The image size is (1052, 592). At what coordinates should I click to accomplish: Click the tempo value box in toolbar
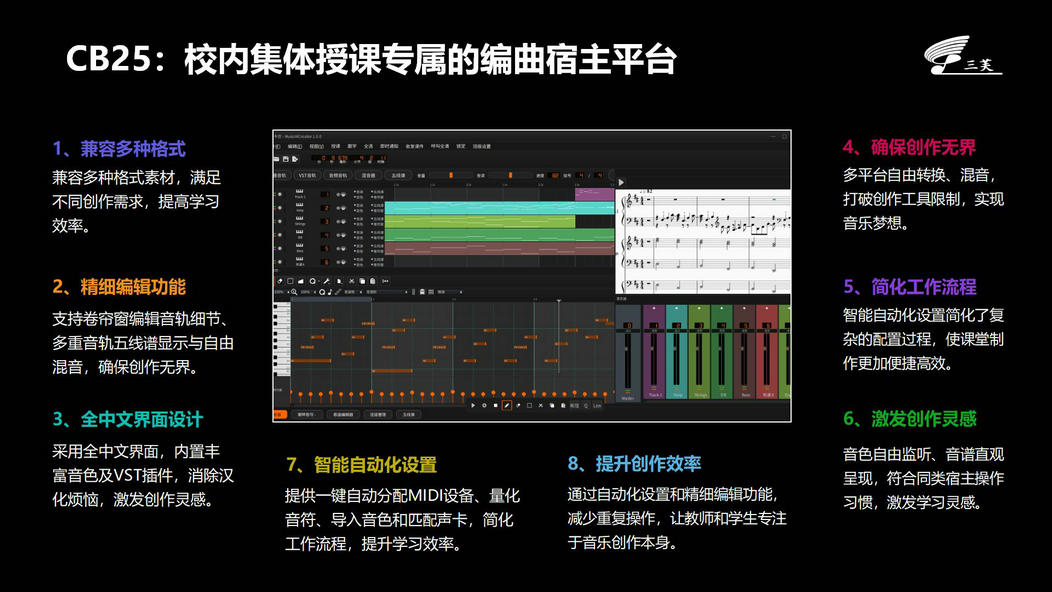coord(555,175)
